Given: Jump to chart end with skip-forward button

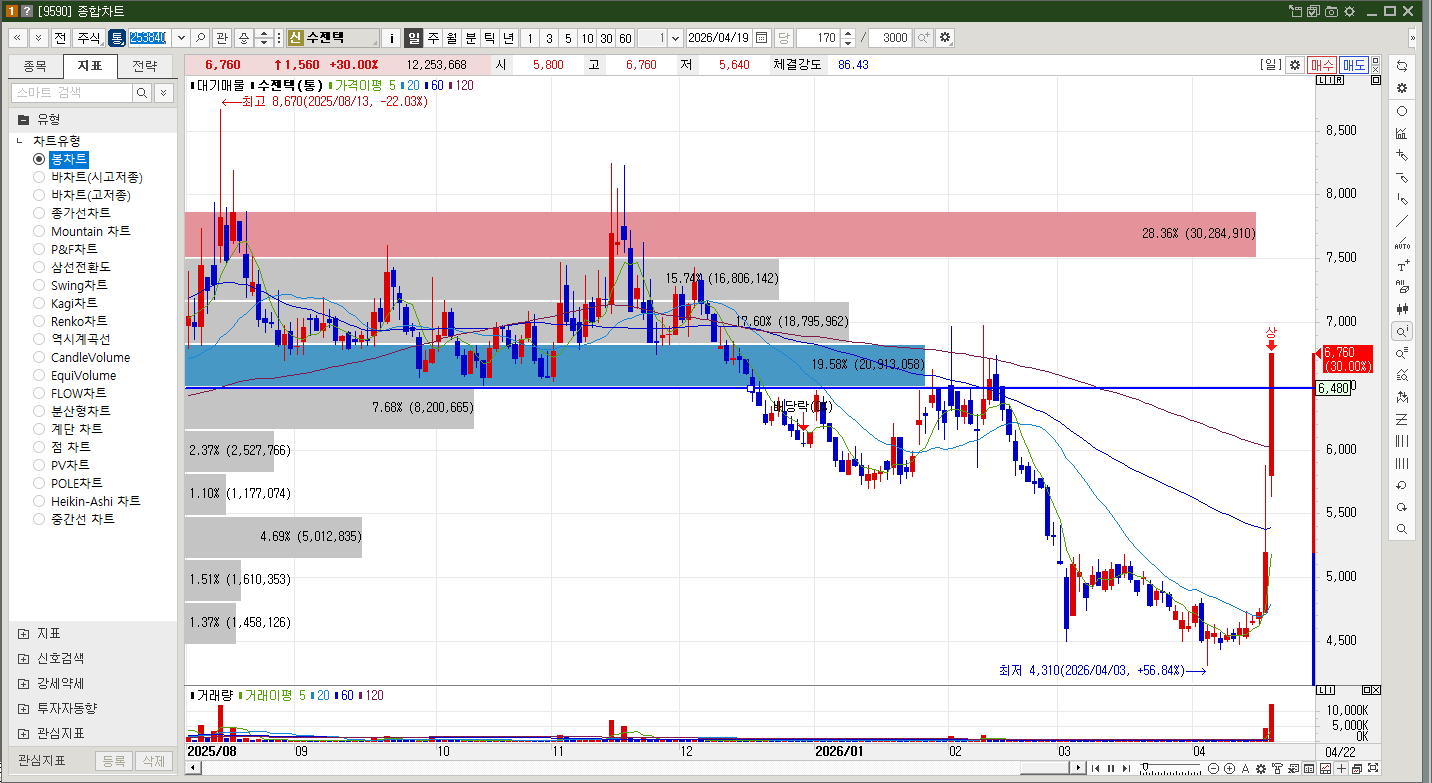Looking at the screenshot, I should 1126,769.
